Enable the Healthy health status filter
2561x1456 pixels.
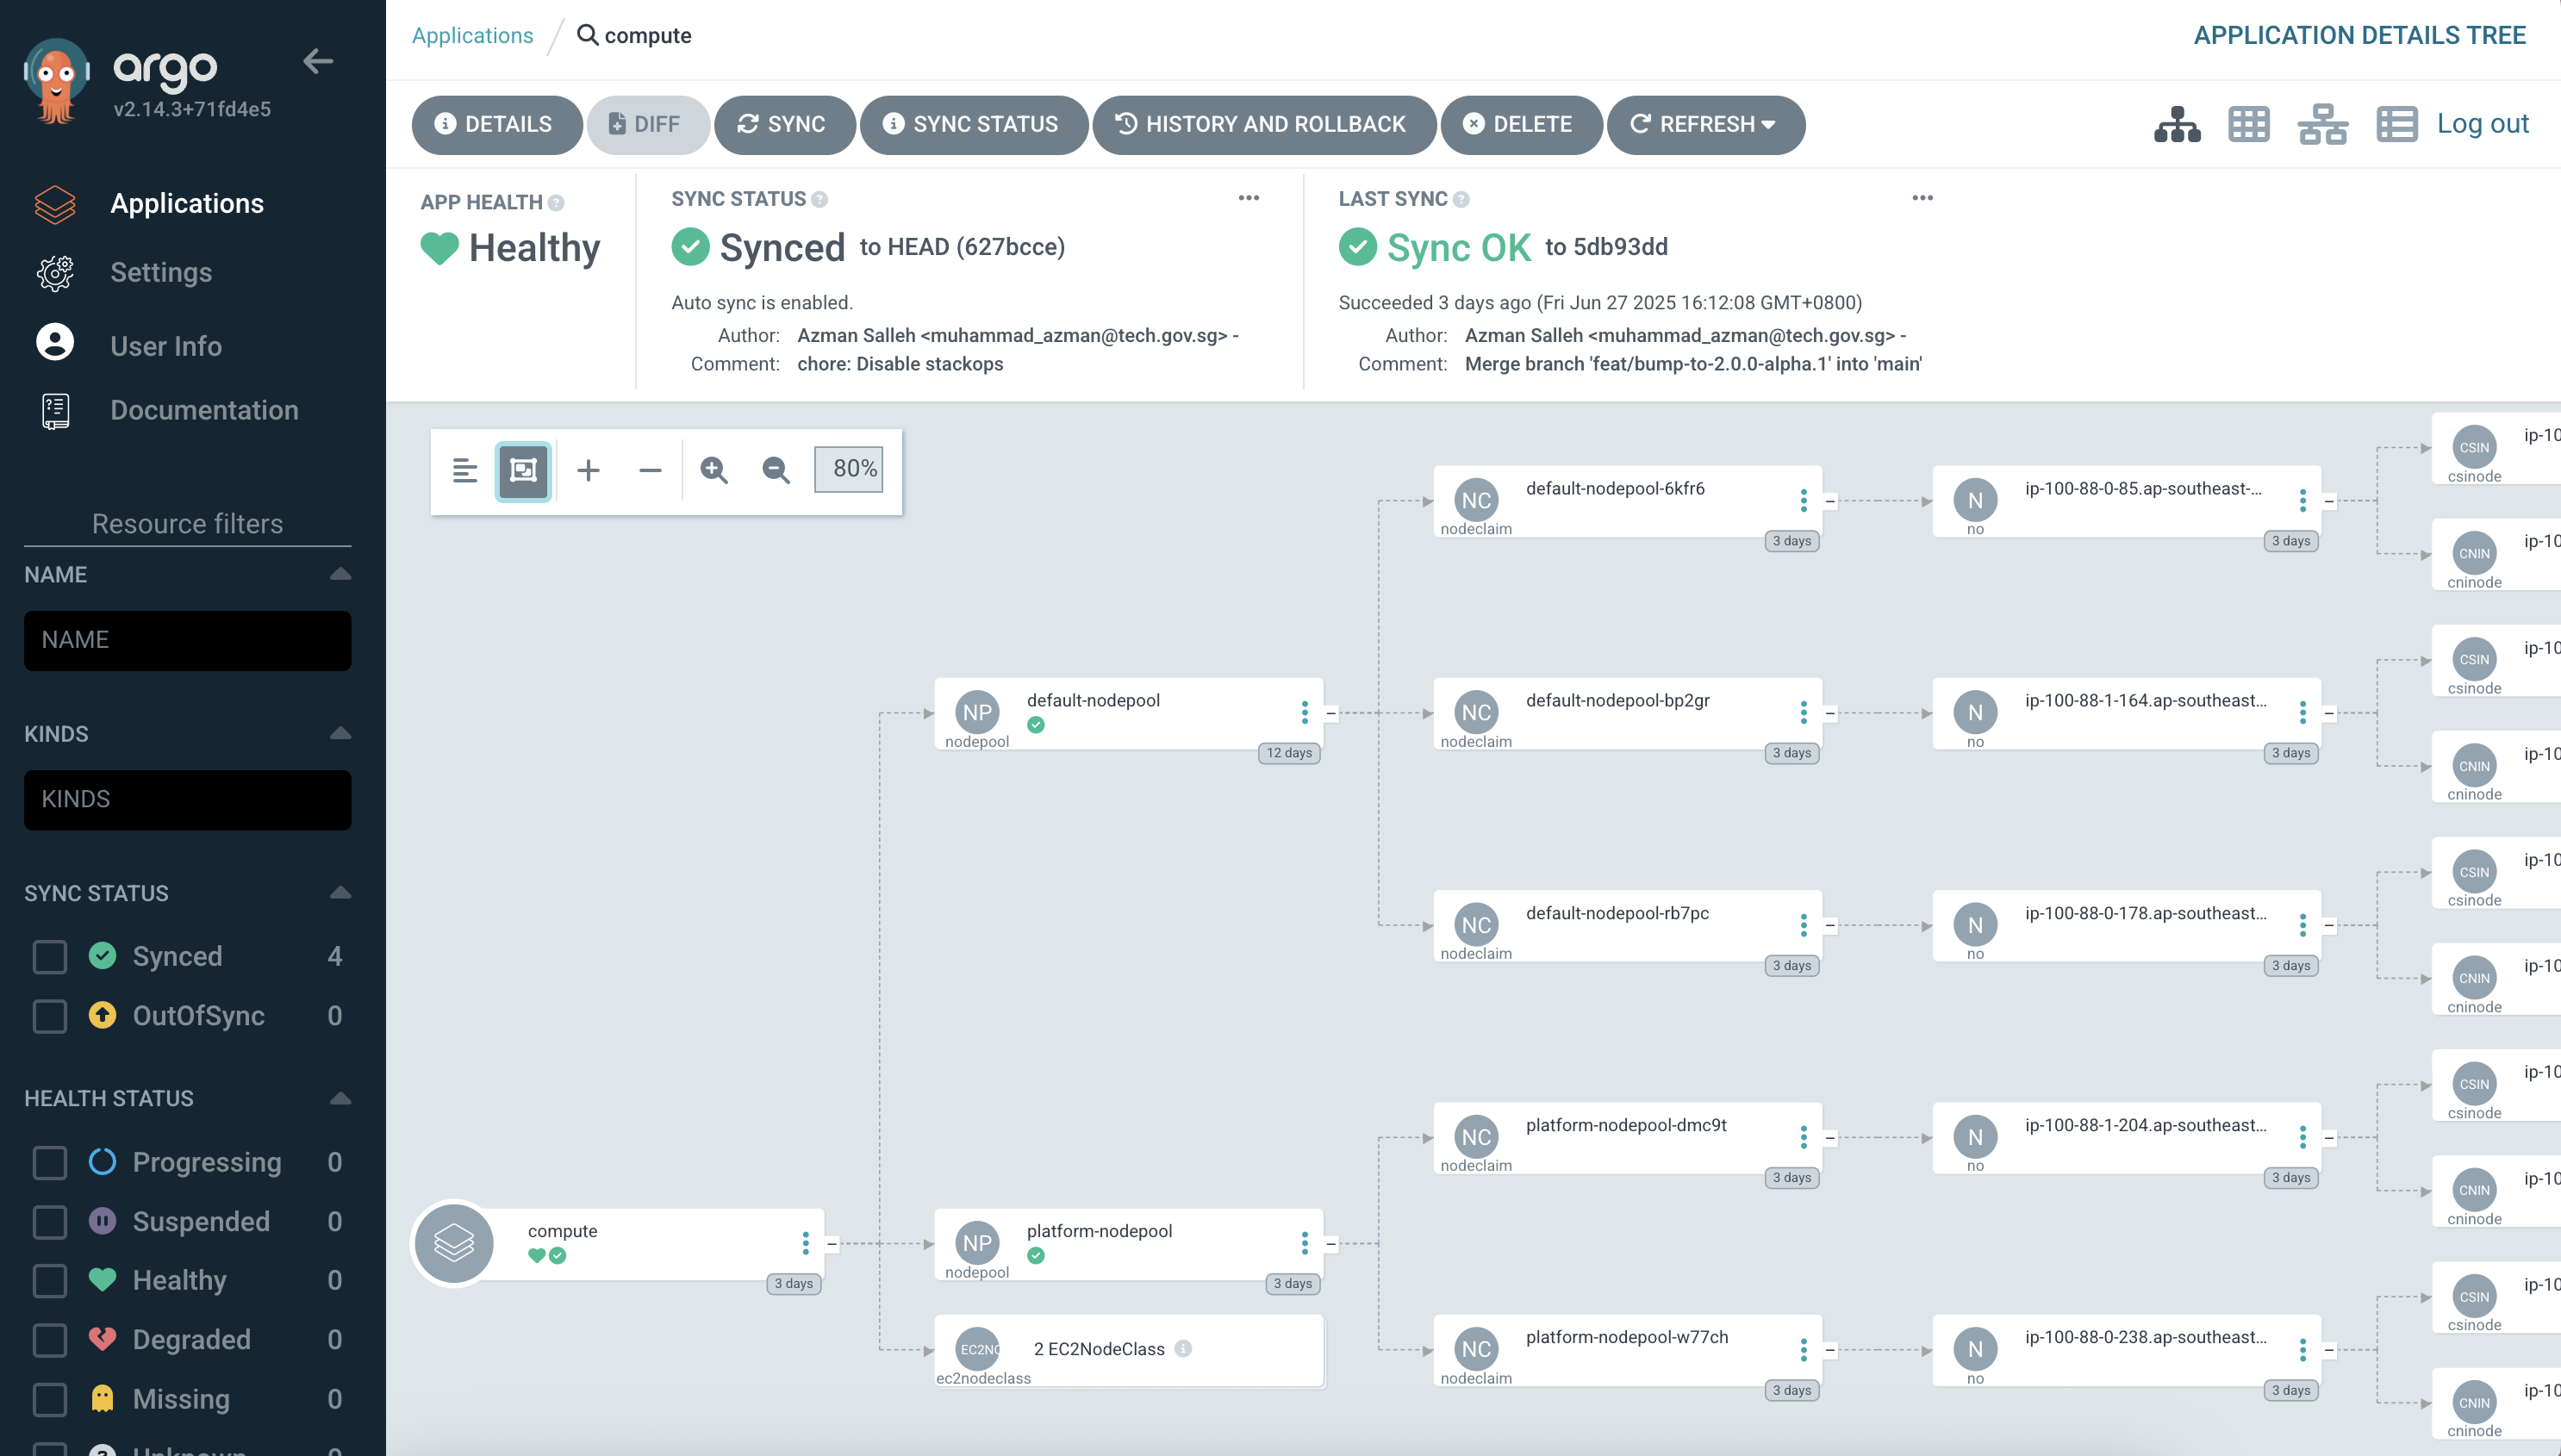point(49,1280)
